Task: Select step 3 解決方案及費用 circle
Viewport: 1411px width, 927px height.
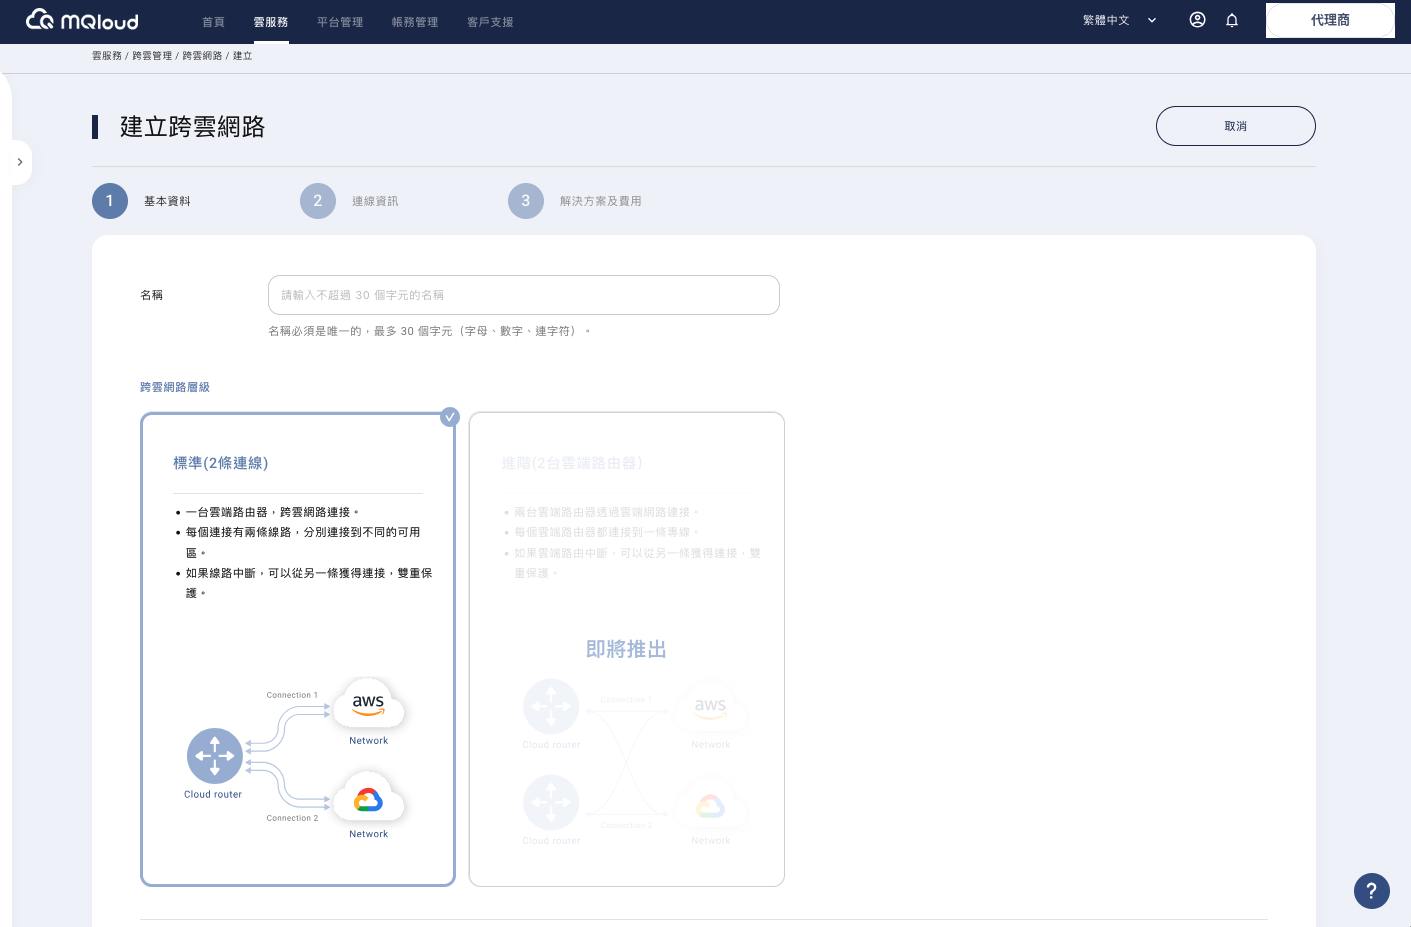Action: tap(526, 201)
